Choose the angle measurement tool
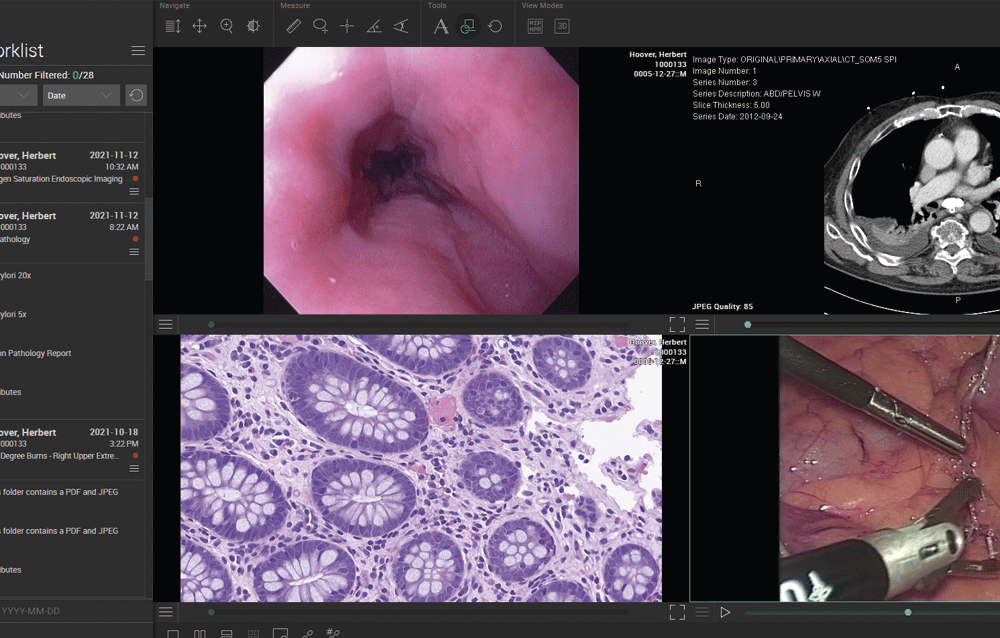Image resolution: width=1000 pixels, height=638 pixels. pos(374,26)
